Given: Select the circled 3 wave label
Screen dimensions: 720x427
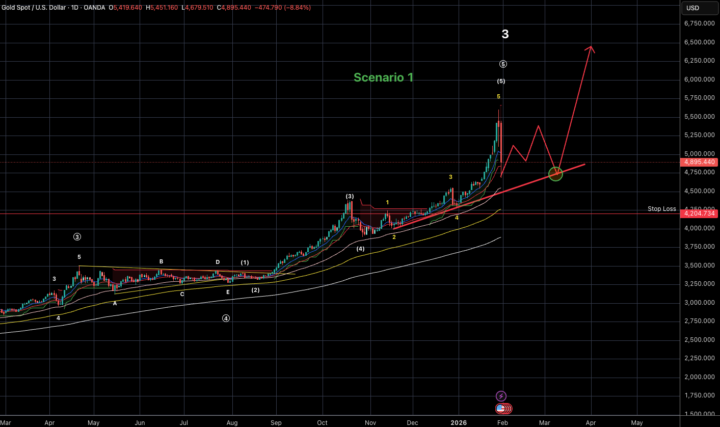Looking at the screenshot, I should coord(77,237).
